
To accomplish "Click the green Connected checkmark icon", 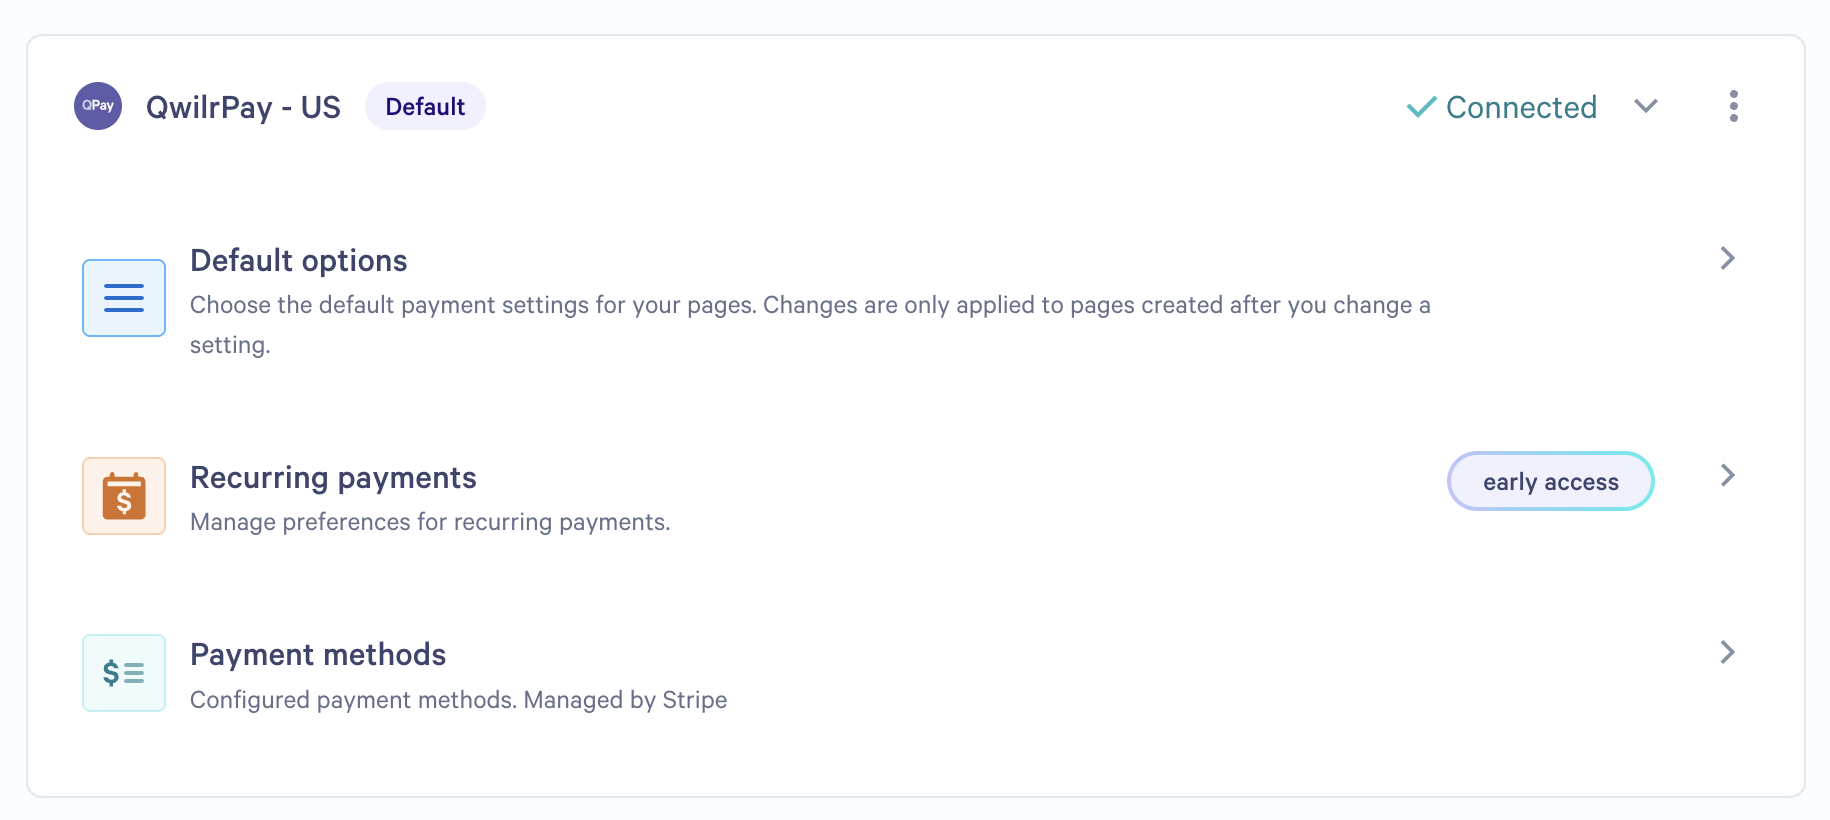I will pyautogui.click(x=1421, y=106).
